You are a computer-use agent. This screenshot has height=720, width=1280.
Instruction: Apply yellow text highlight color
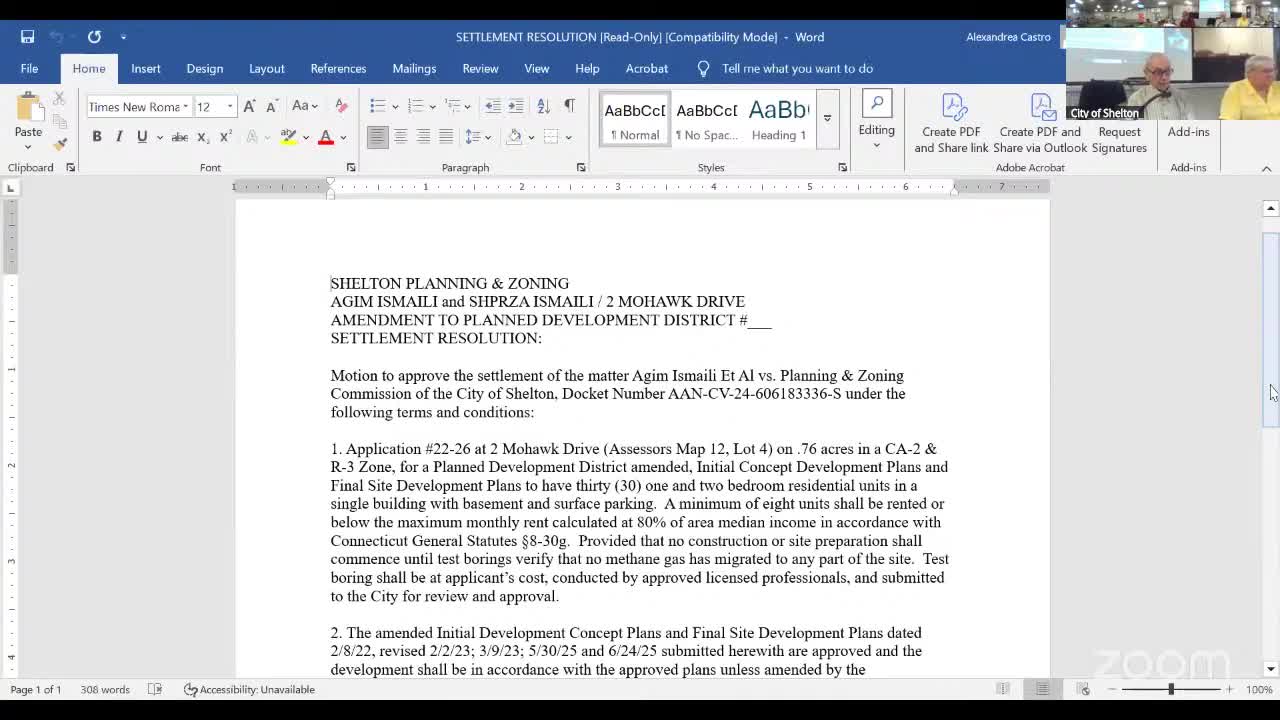click(x=288, y=137)
